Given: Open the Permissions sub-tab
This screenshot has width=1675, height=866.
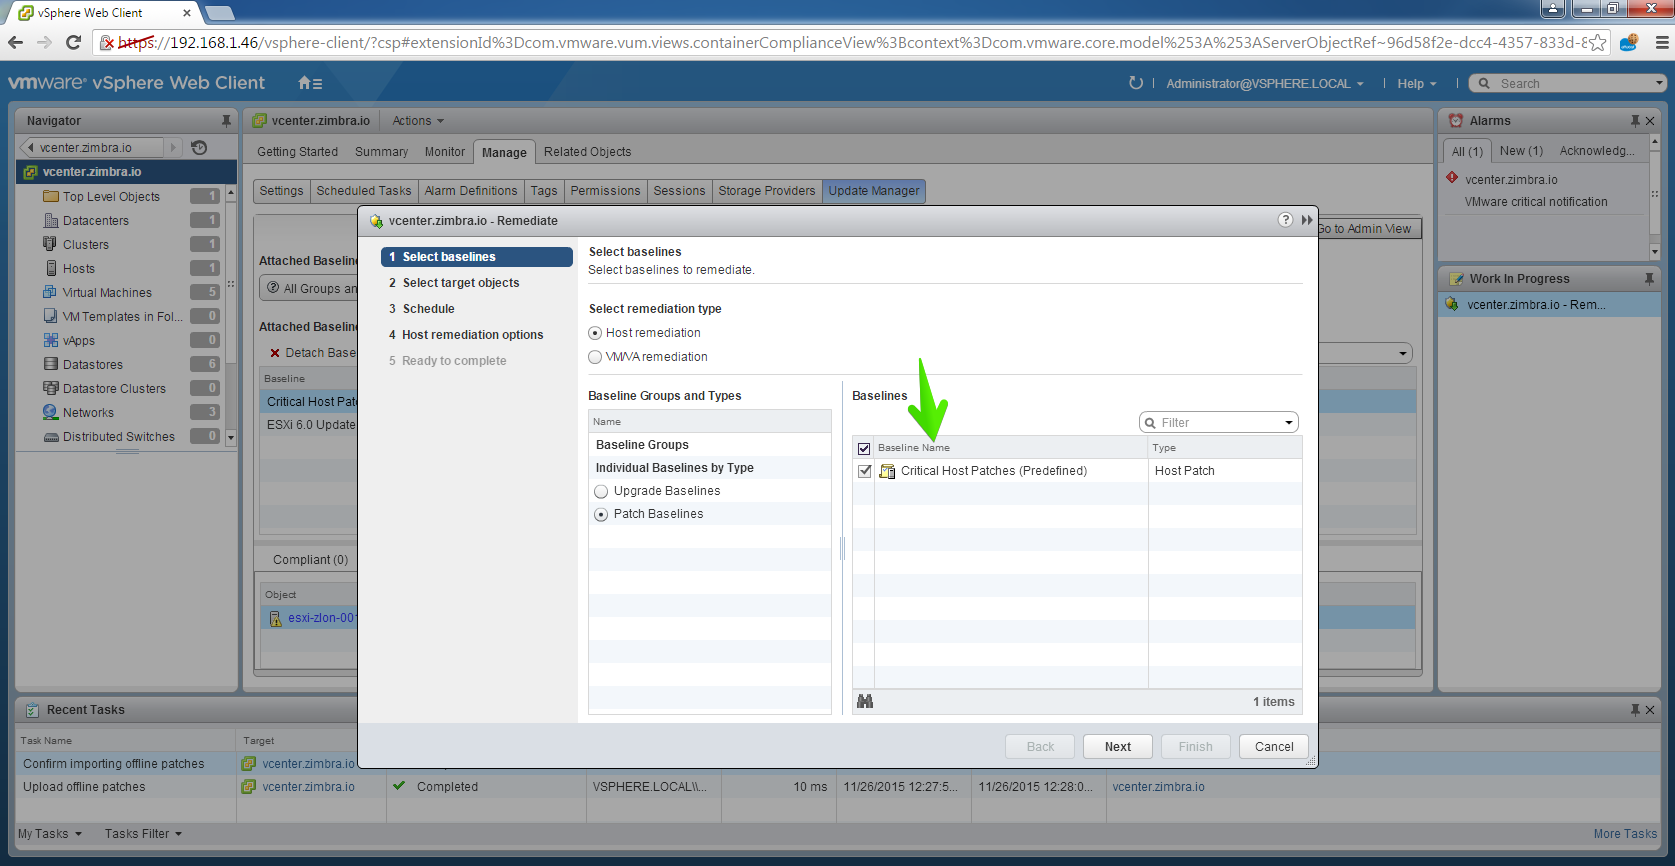Looking at the screenshot, I should (x=605, y=191).
